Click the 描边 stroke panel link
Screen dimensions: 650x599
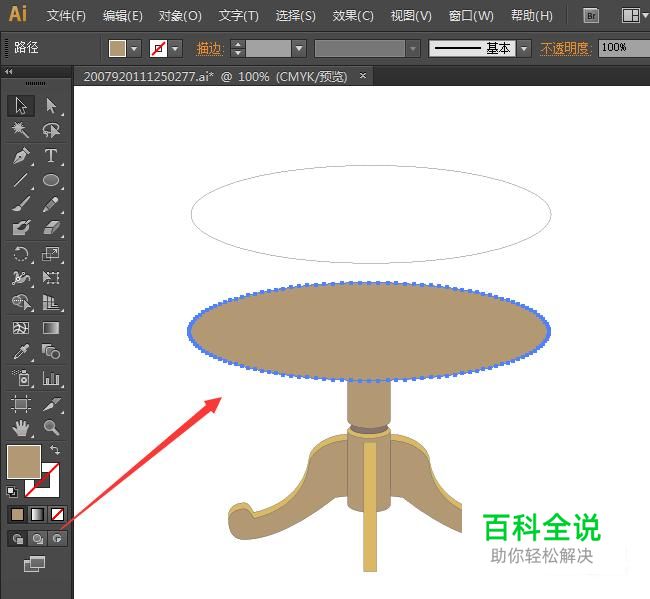[x=210, y=49]
